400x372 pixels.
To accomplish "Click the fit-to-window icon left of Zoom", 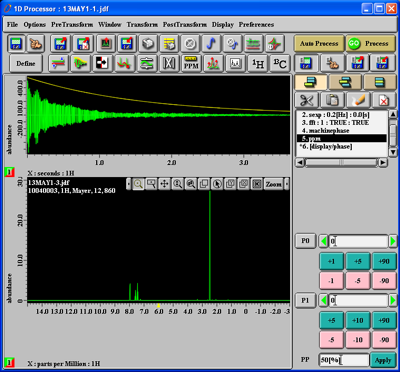I will (x=257, y=184).
